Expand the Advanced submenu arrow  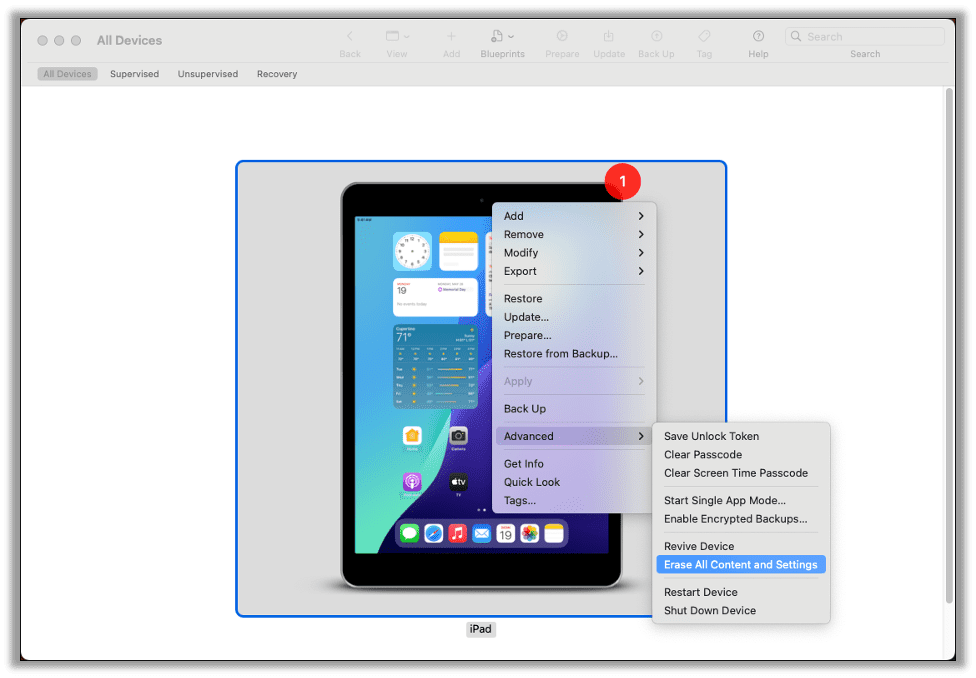pyautogui.click(x=643, y=436)
